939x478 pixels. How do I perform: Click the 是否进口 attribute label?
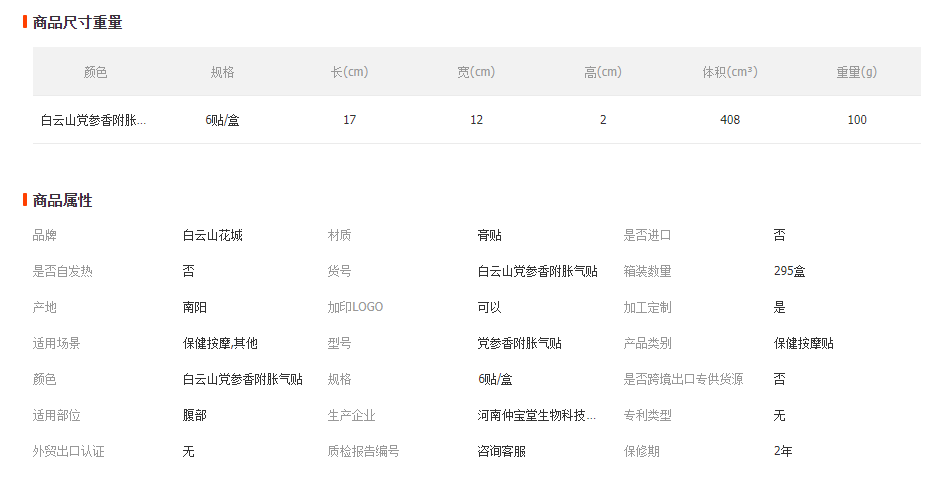point(647,235)
